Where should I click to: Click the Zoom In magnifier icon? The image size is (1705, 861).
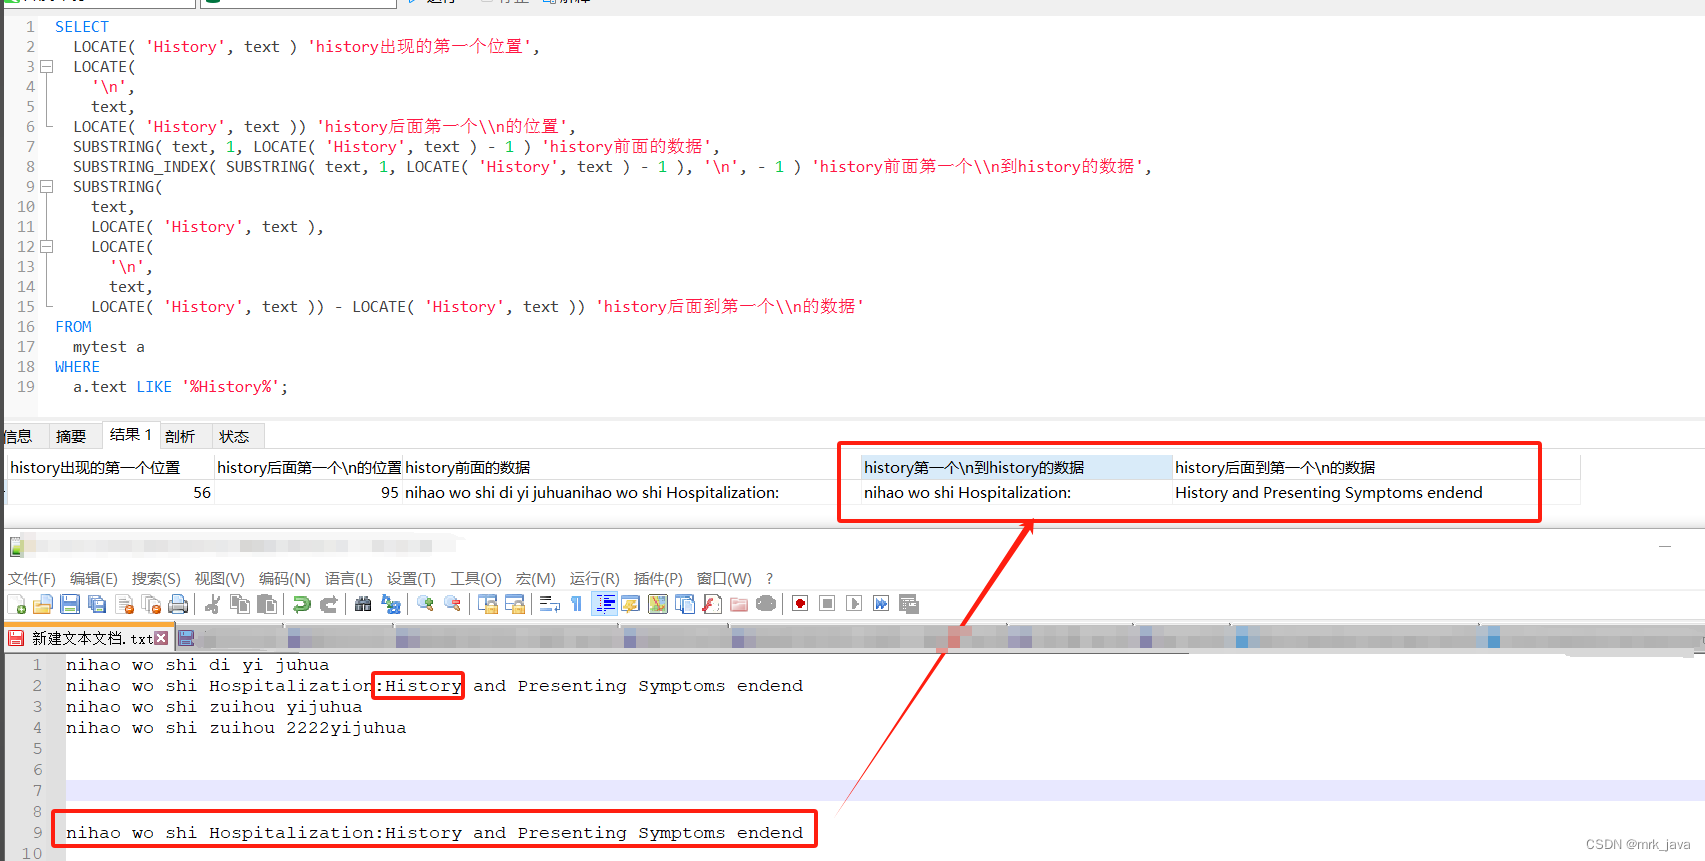tap(425, 604)
